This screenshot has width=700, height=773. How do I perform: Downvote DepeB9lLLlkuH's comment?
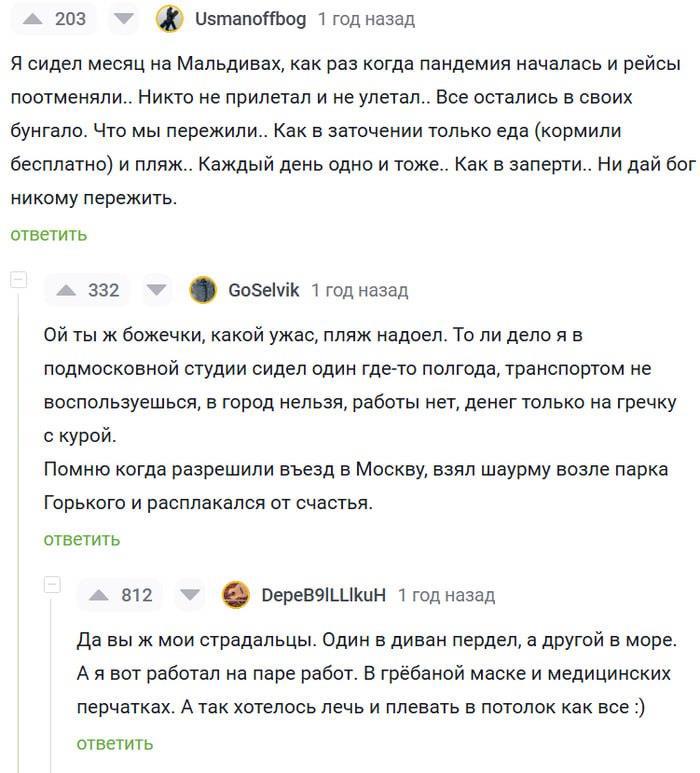click(189, 595)
